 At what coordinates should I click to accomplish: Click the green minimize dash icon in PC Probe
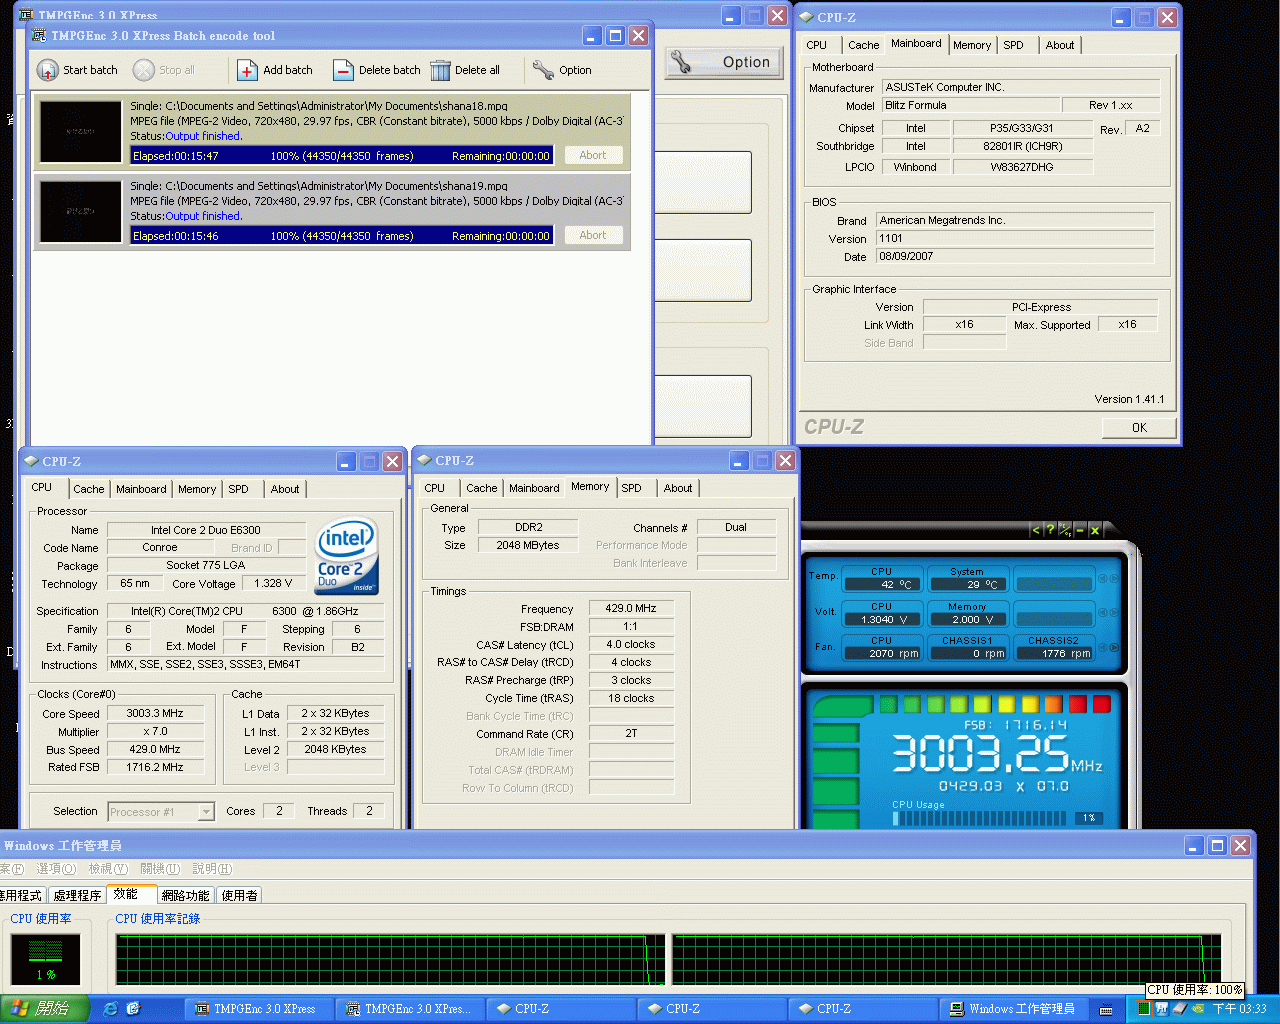point(1080,530)
